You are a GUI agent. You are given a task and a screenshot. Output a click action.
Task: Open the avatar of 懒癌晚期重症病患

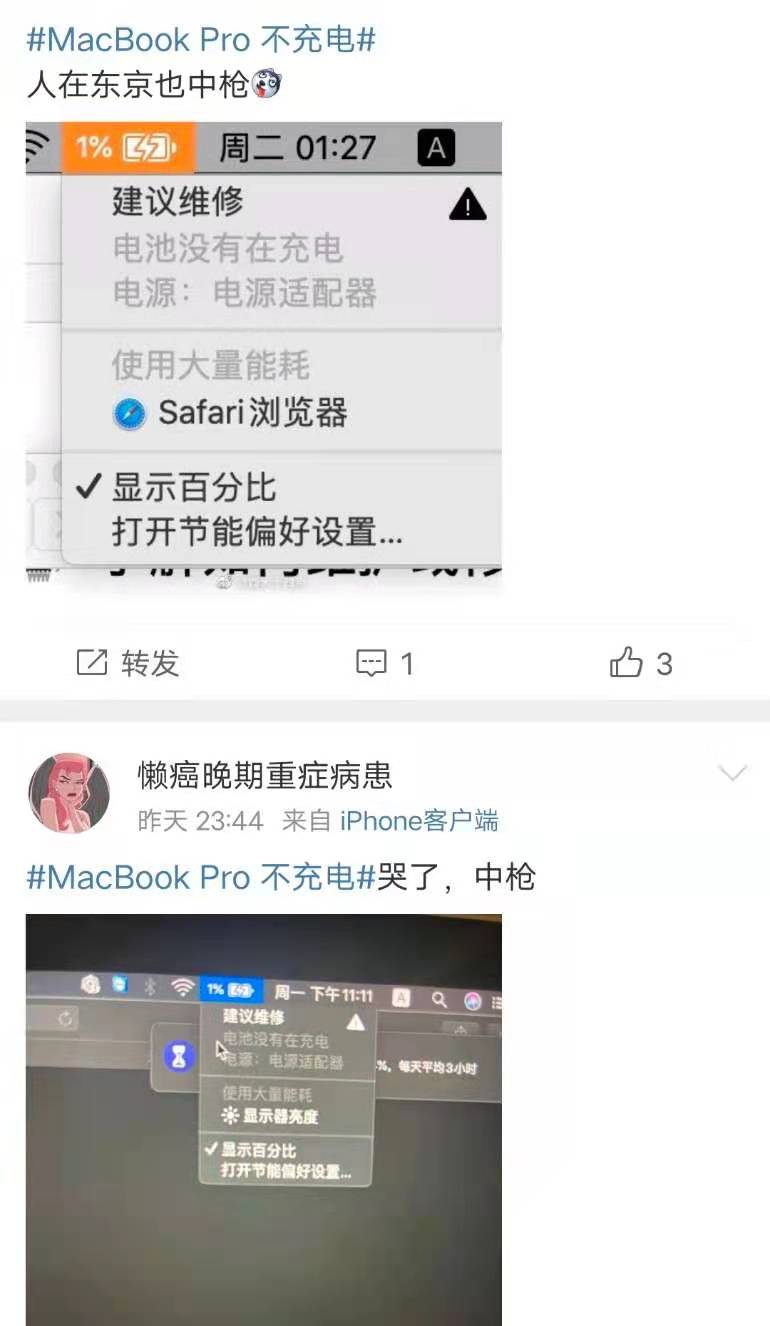click(69, 793)
